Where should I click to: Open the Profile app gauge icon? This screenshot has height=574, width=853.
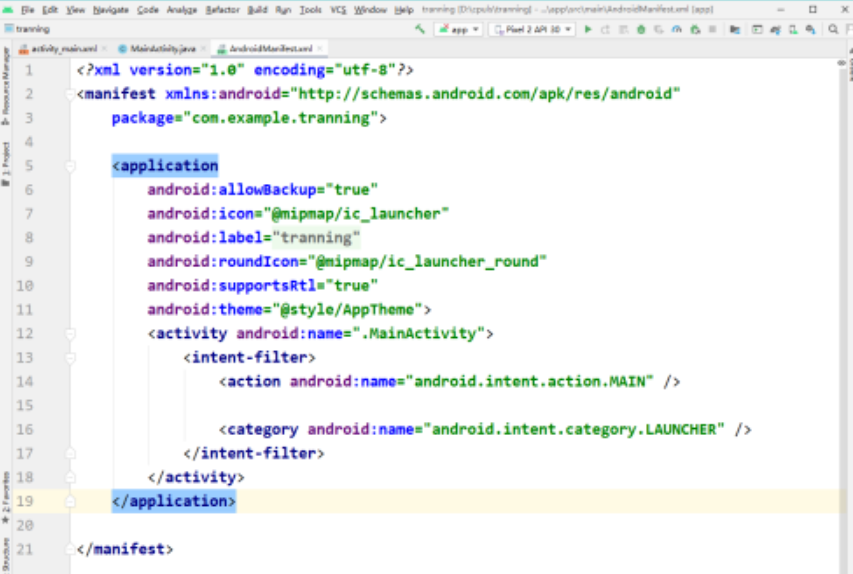pyautogui.click(x=676, y=29)
